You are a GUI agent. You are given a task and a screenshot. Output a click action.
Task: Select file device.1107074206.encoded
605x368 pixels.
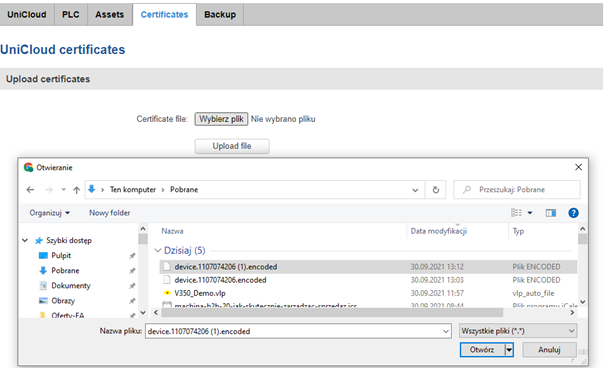[x=220, y=280]
